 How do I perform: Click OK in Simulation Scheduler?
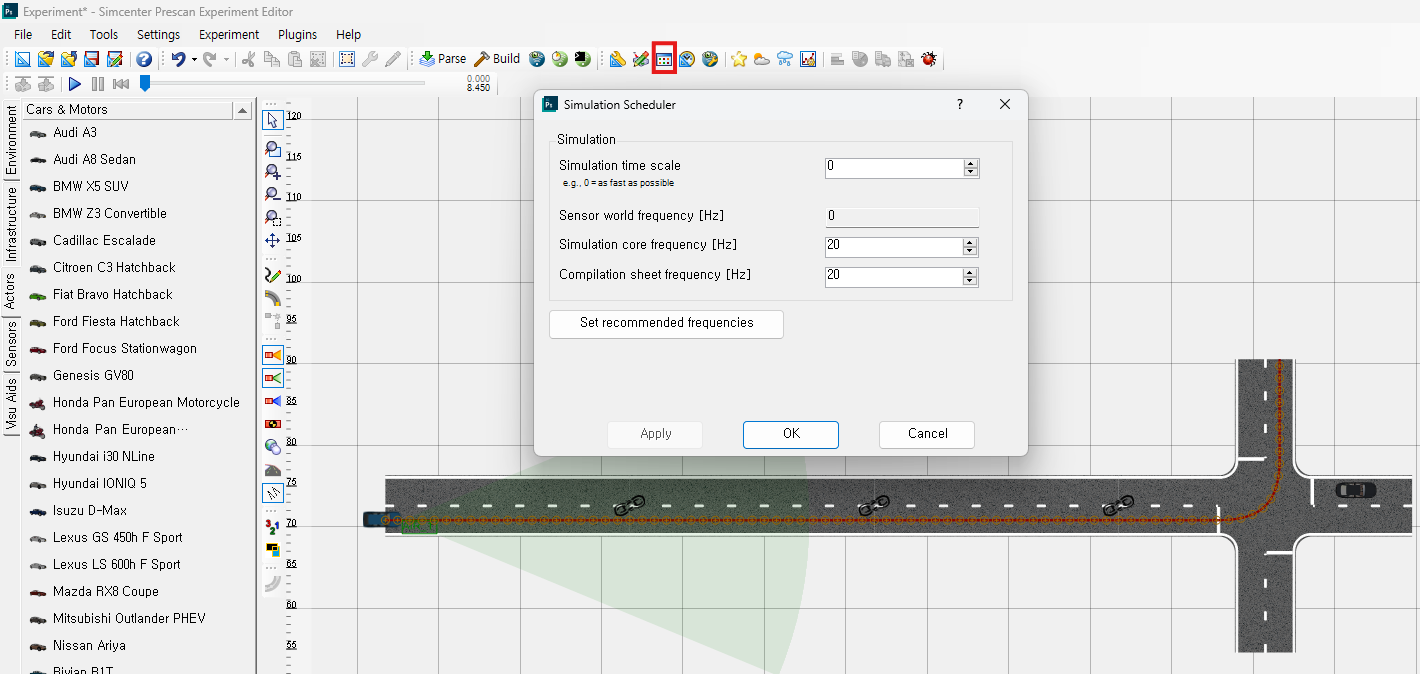tap(791, 434)
